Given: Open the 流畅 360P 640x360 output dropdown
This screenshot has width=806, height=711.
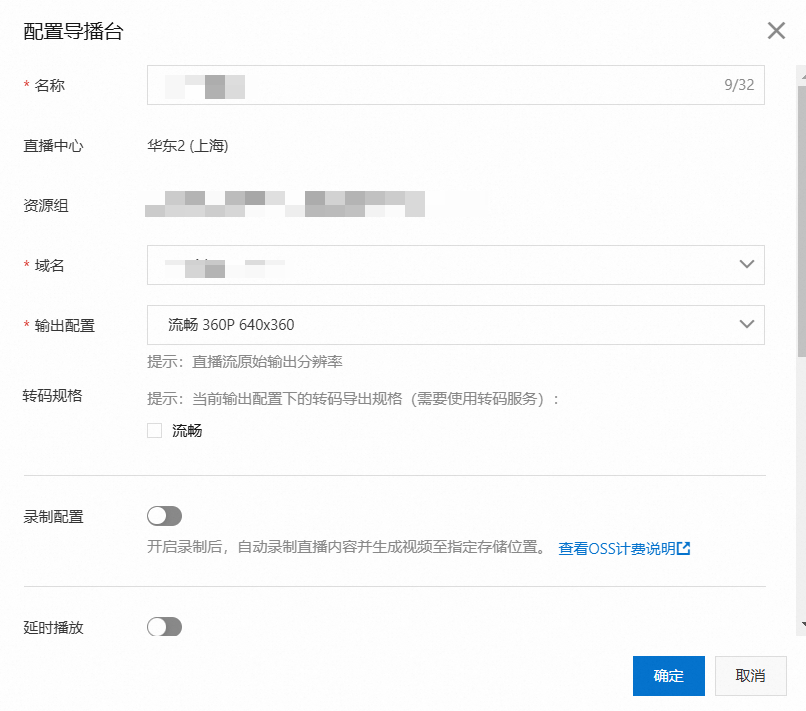Looking at the screenshot, I should tap(440, 325).
